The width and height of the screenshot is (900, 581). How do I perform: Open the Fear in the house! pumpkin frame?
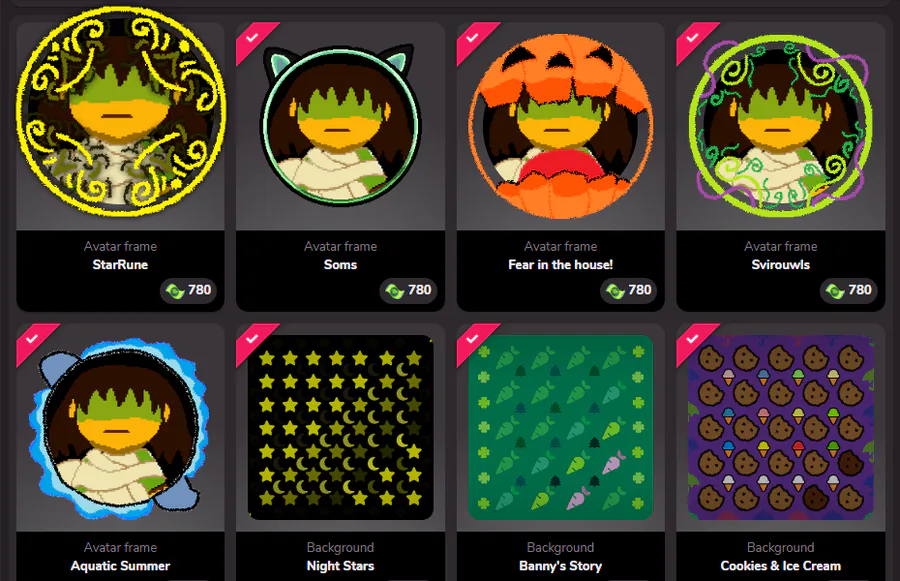click(x=561, y=124)
